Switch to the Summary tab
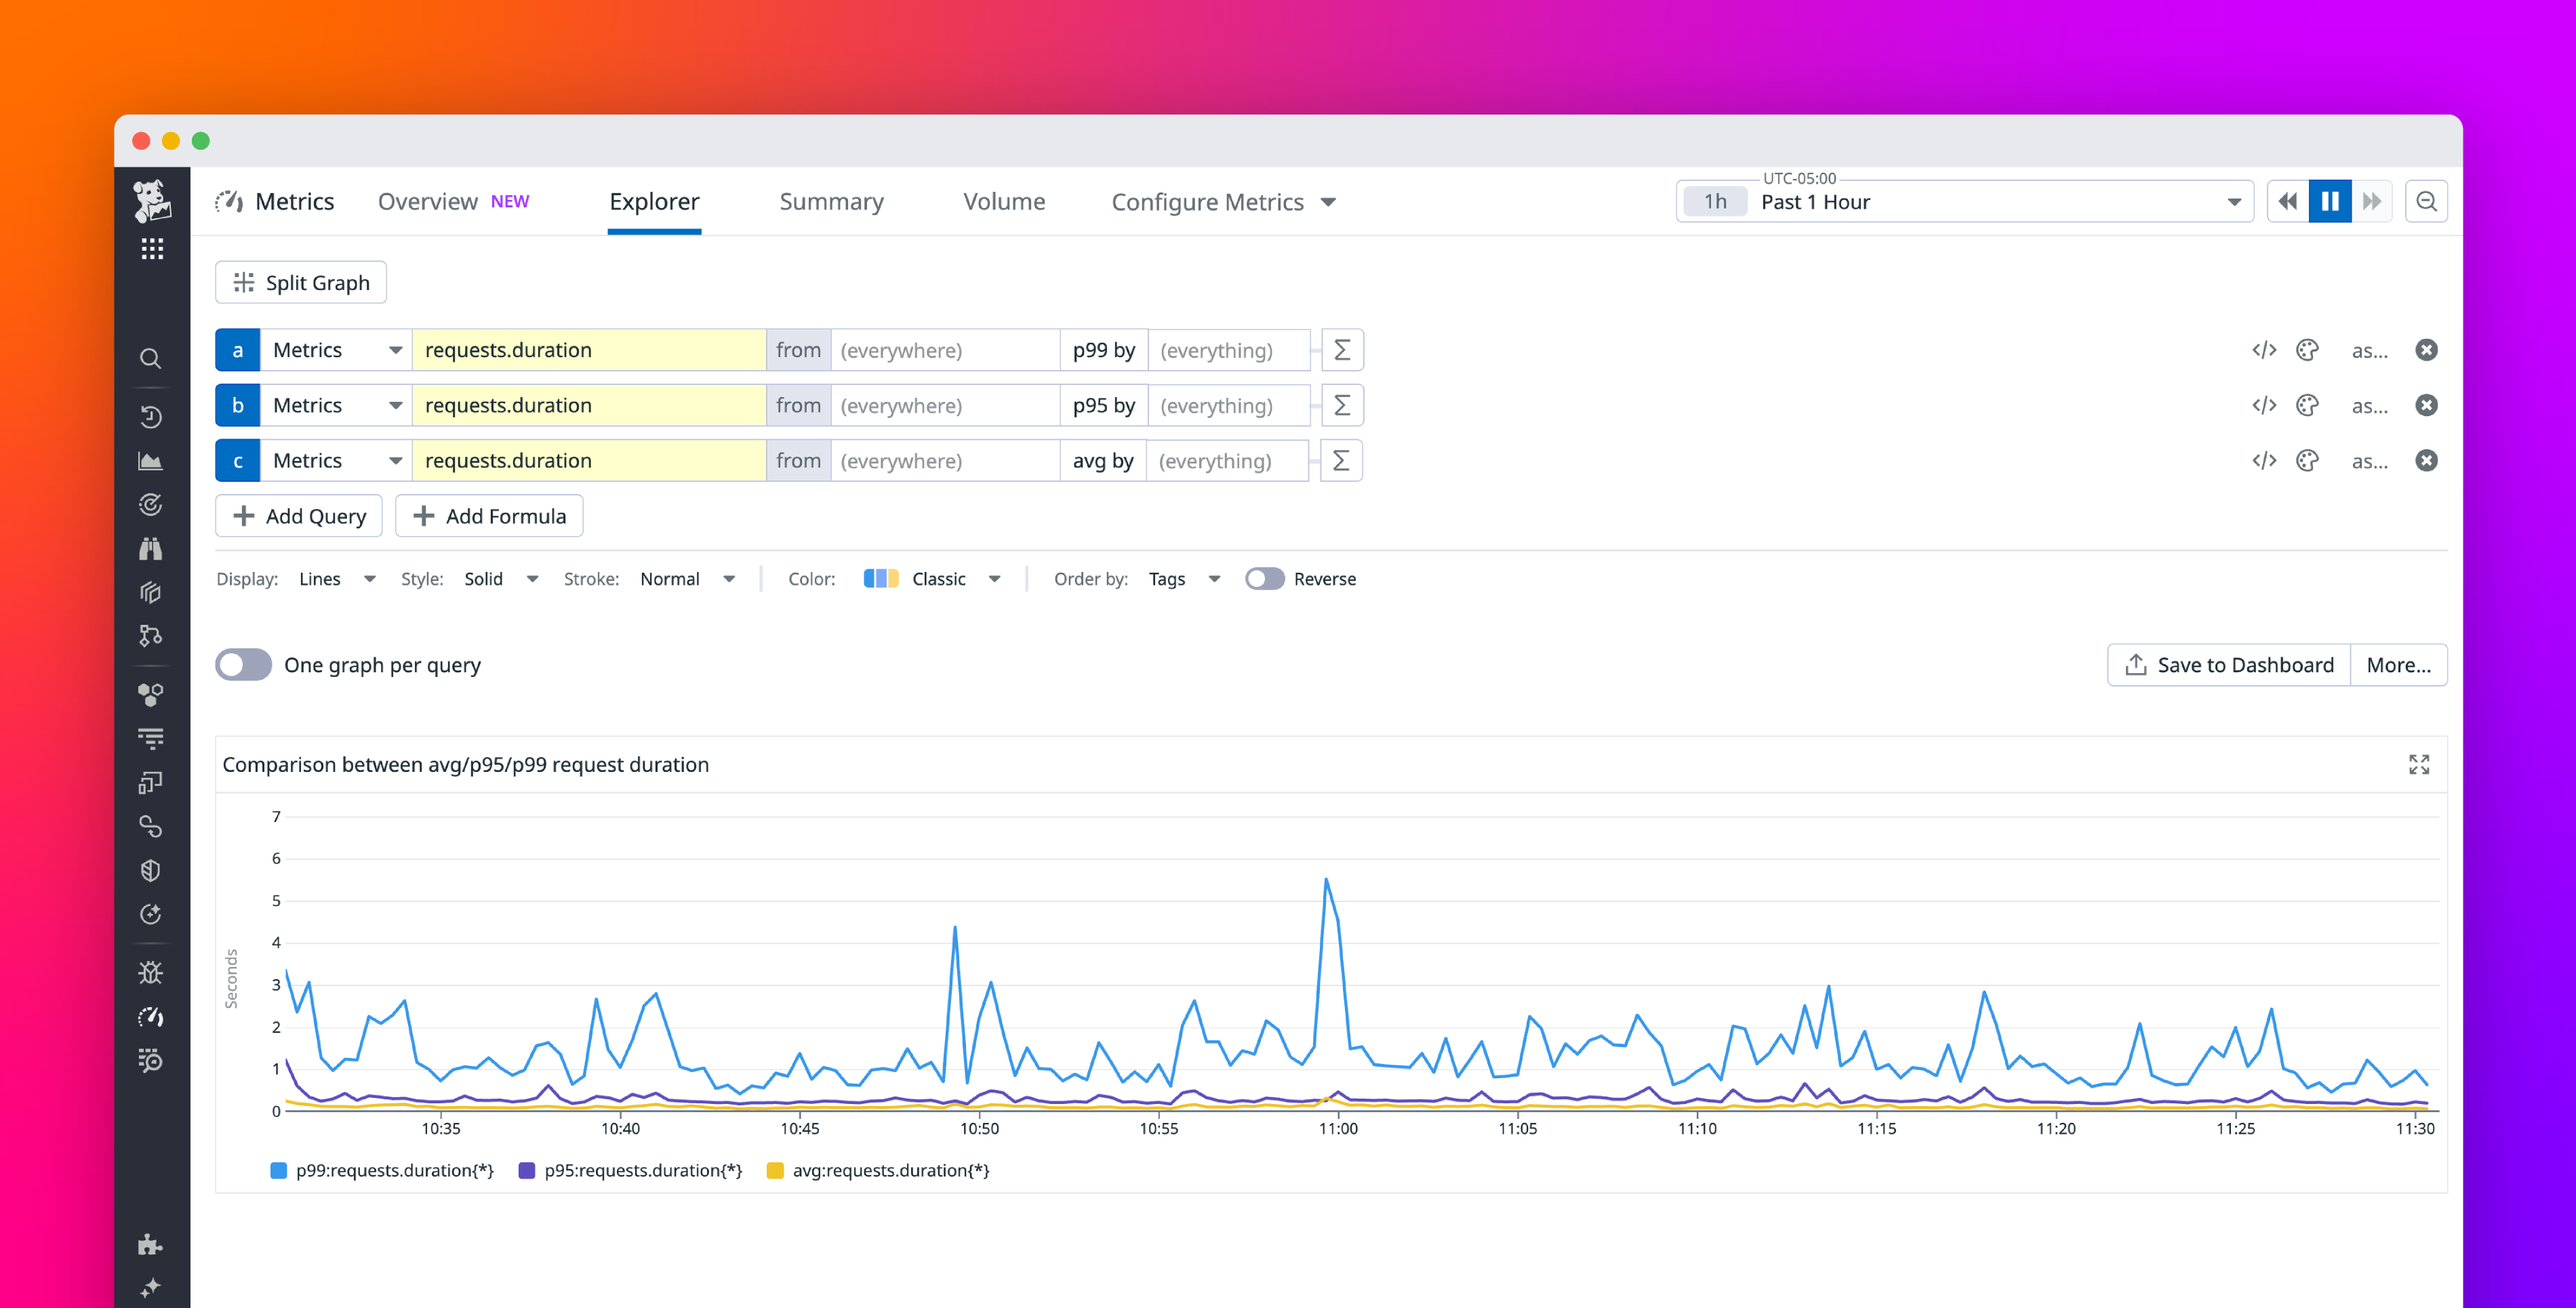Image resolution: width=2576 pixels, height=1308 pixels. [x=831, y=201]
